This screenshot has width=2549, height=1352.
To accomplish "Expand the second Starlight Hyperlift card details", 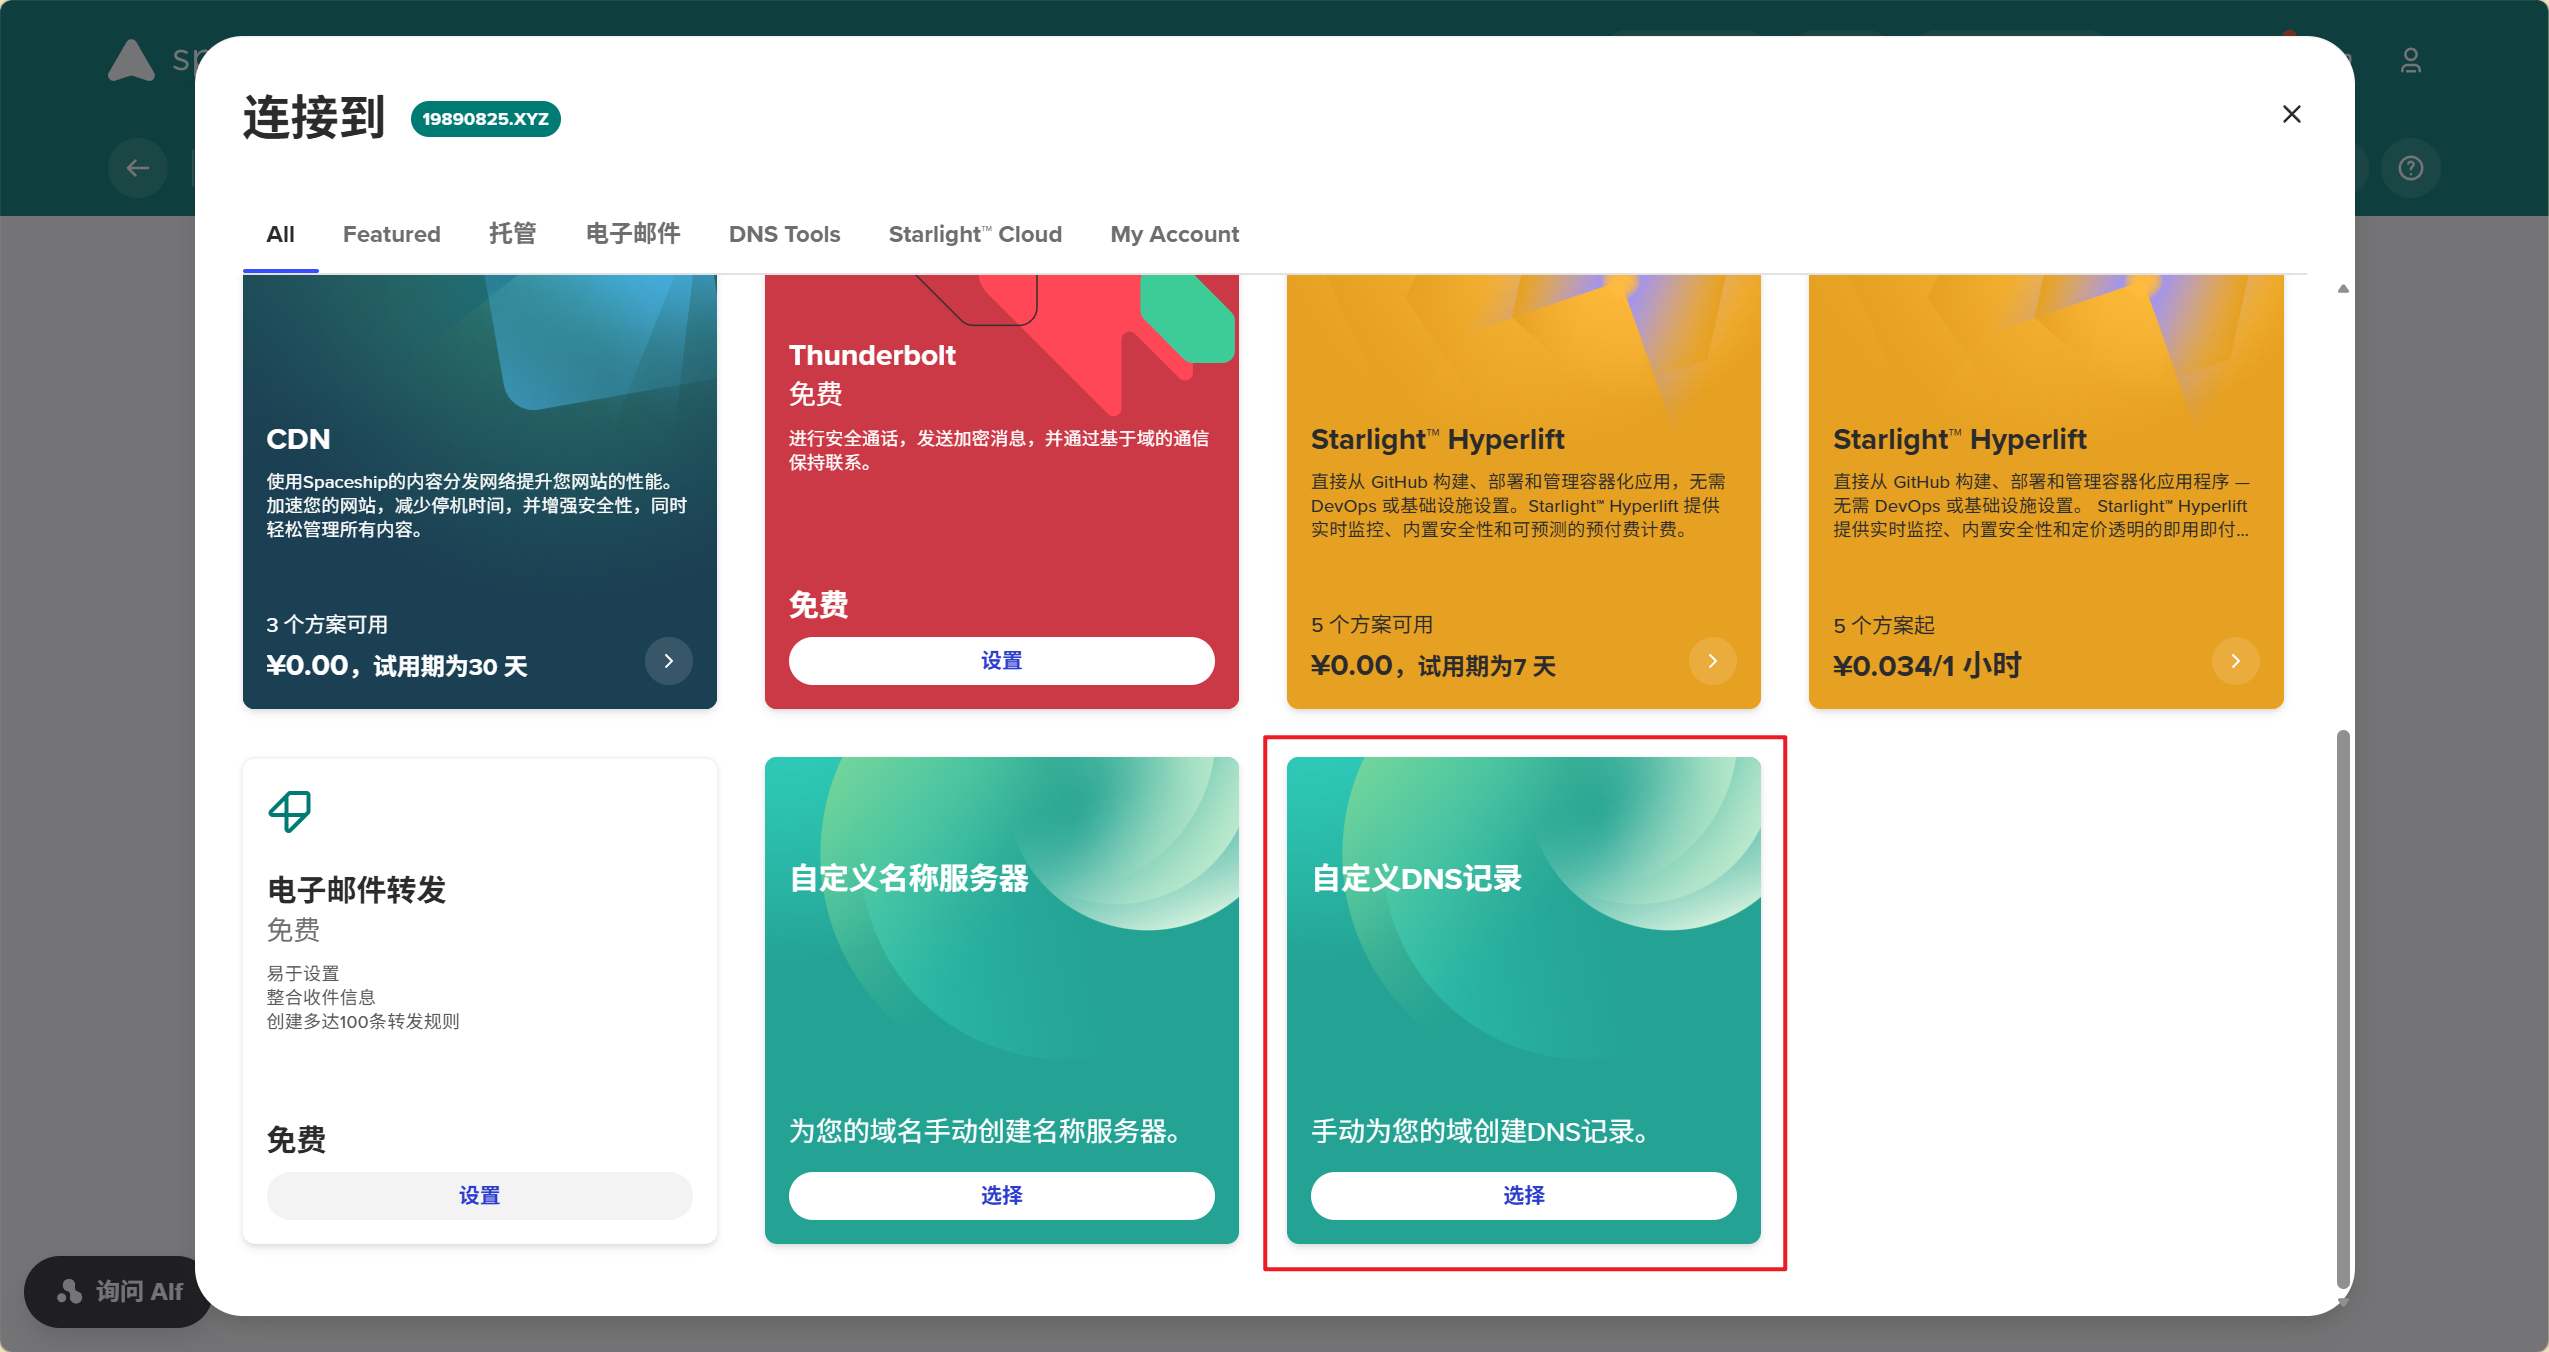I will (2235, 661).
